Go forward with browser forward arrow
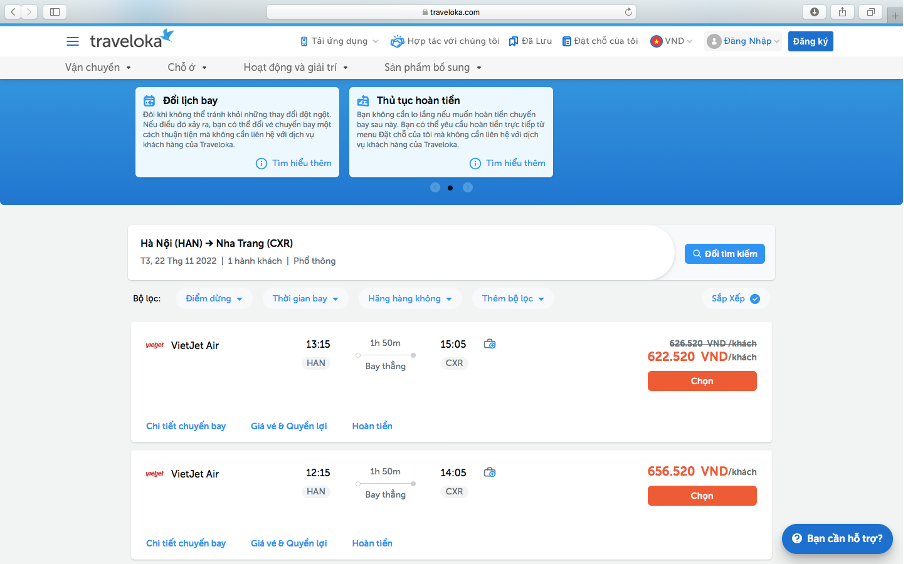Viewport: 904px width, 564px height. tap(29, 12)
